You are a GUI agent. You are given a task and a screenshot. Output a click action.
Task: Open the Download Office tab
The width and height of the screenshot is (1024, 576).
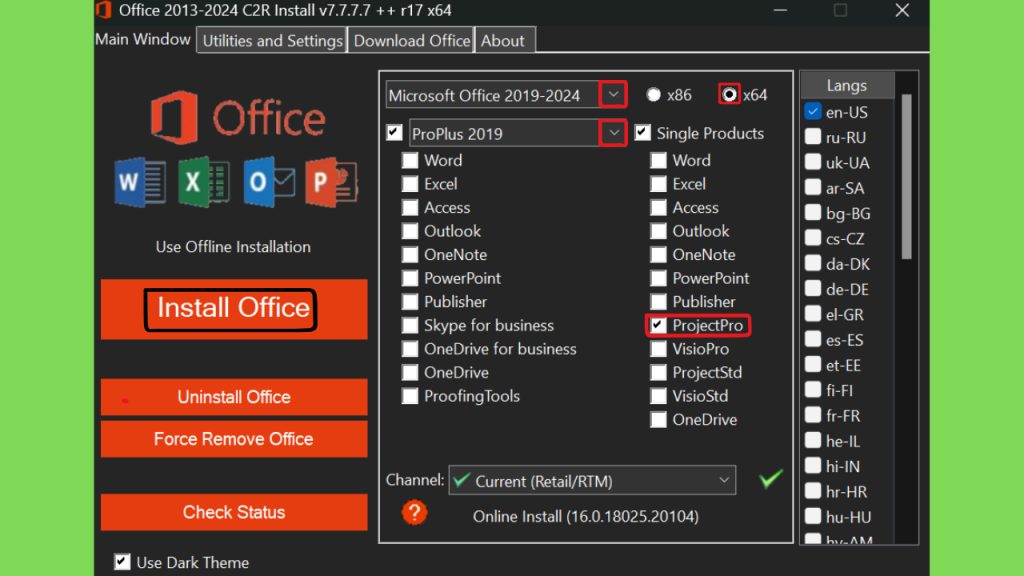click(x=412, y=40)
